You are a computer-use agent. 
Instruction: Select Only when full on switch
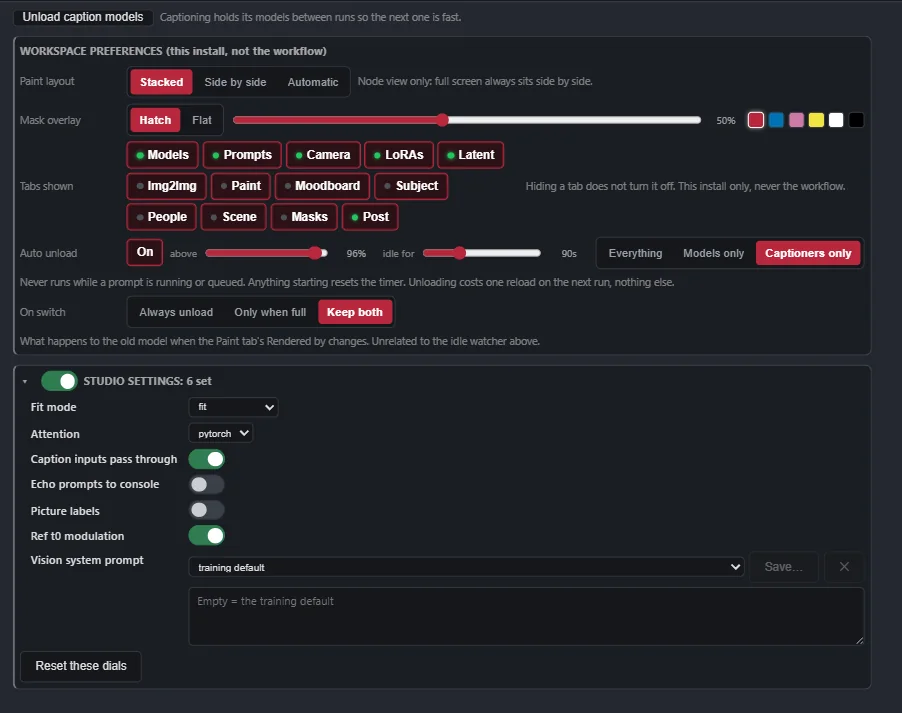tap(270, 312)
